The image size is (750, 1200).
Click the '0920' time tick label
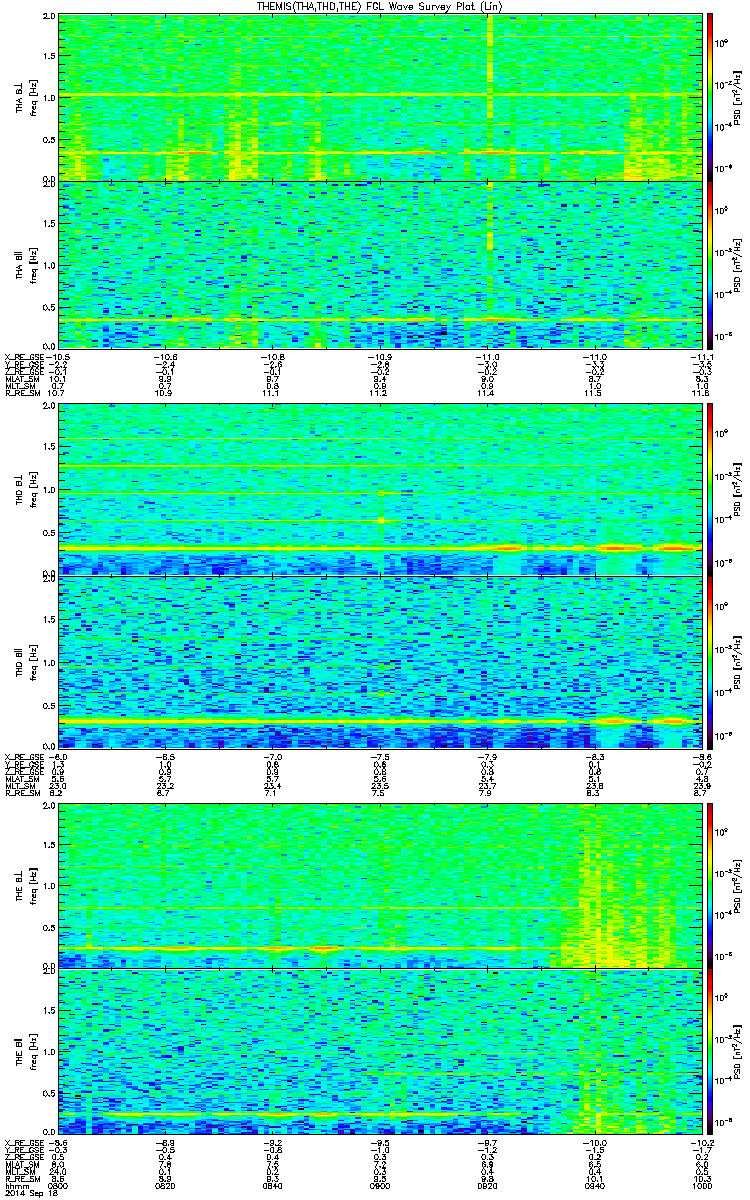488,1186
